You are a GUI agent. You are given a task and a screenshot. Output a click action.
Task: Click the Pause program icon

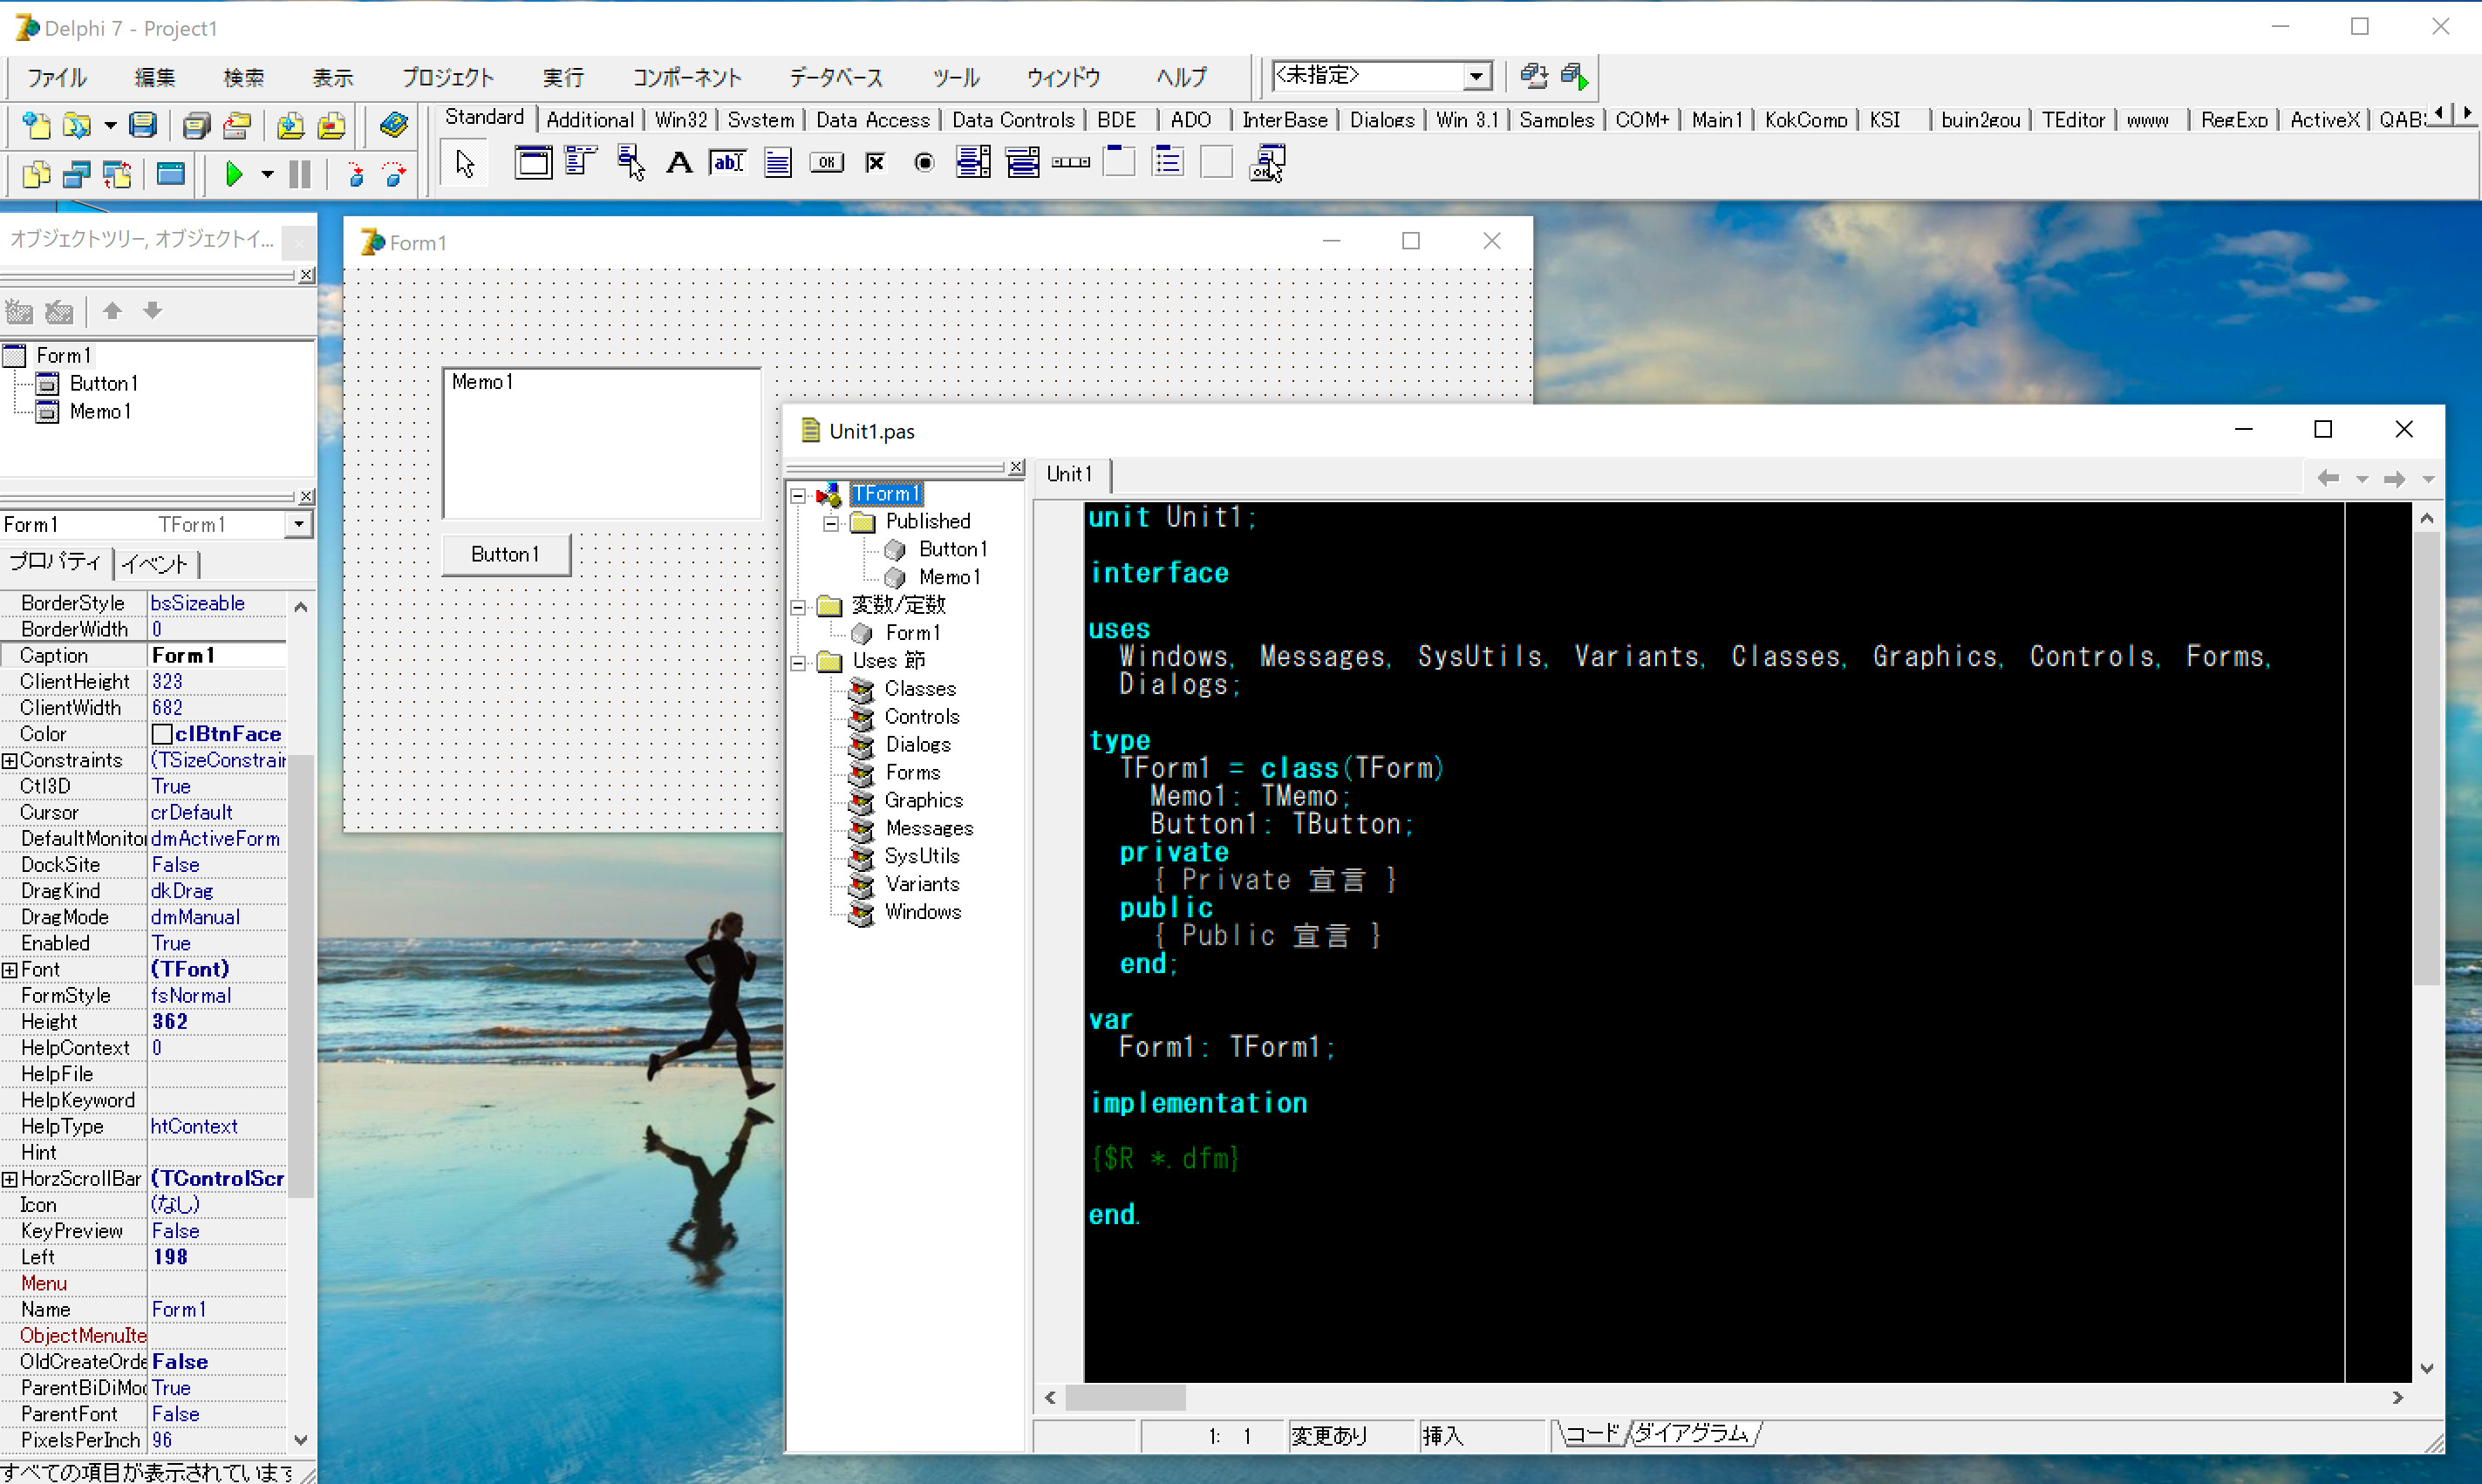point(299,175)
